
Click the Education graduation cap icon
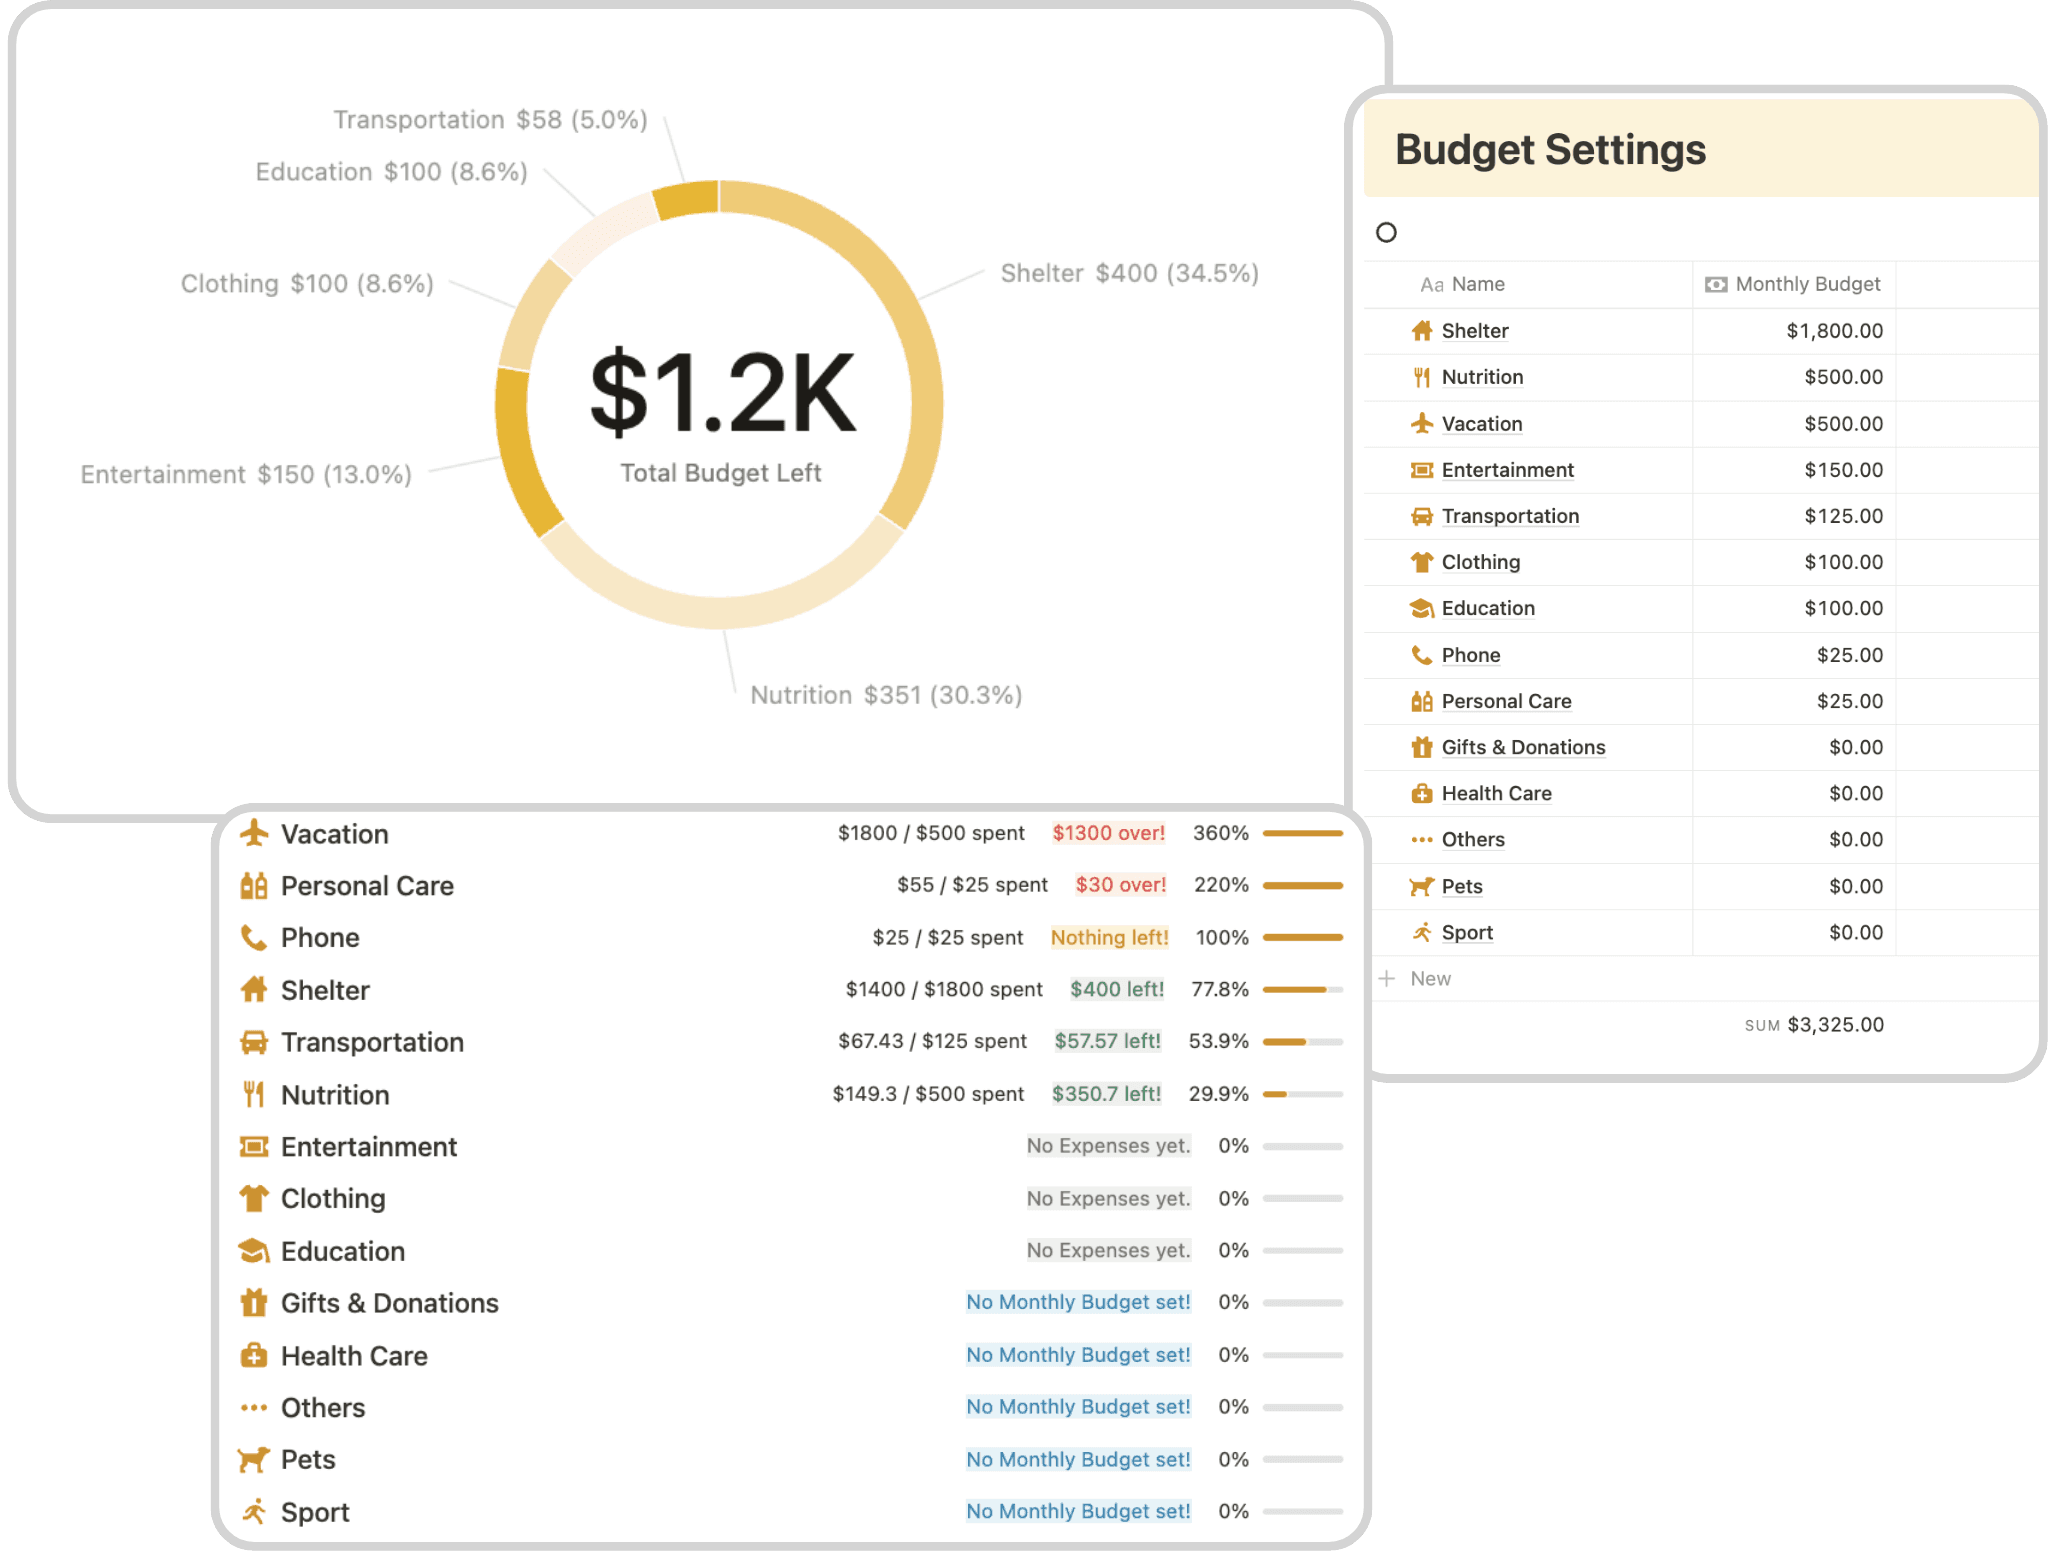pyautogui.click(x=1424, y=608)
